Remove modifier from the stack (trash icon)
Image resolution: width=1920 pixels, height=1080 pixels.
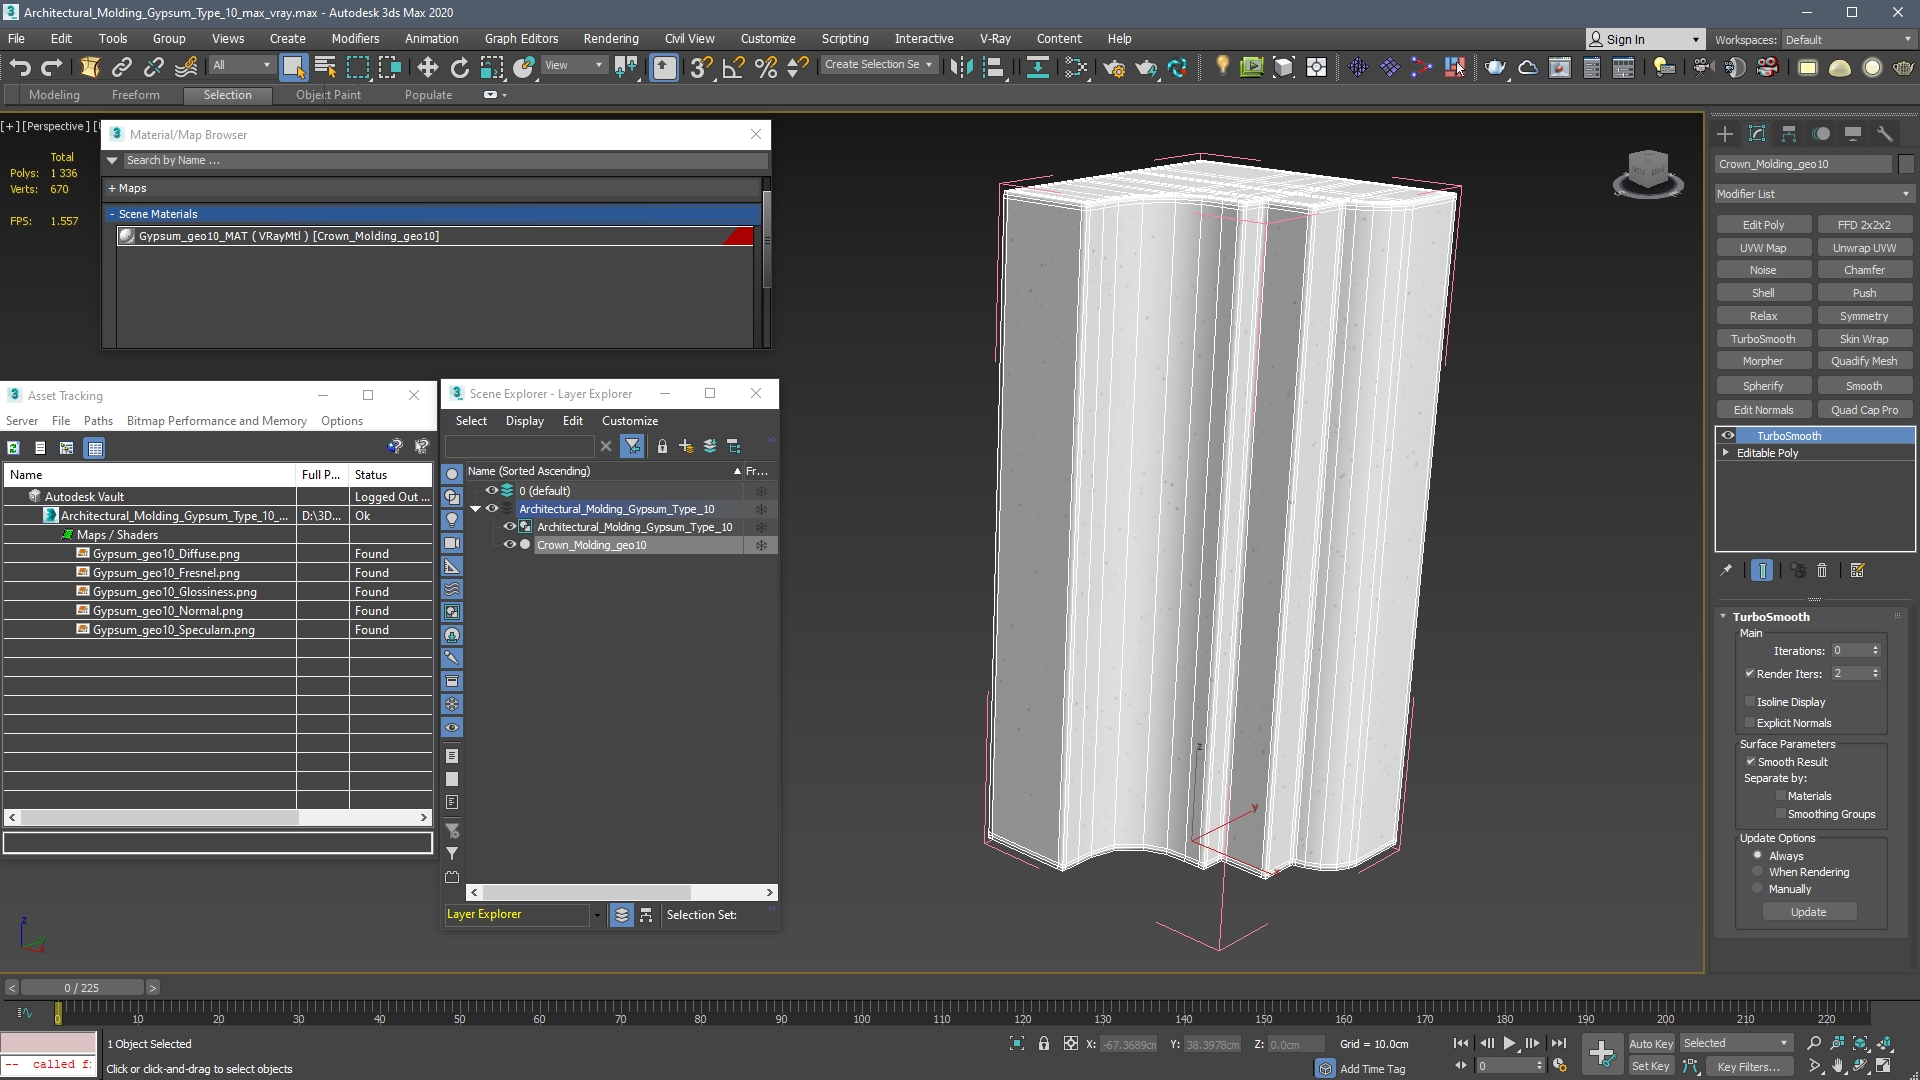click(1822, 570)
